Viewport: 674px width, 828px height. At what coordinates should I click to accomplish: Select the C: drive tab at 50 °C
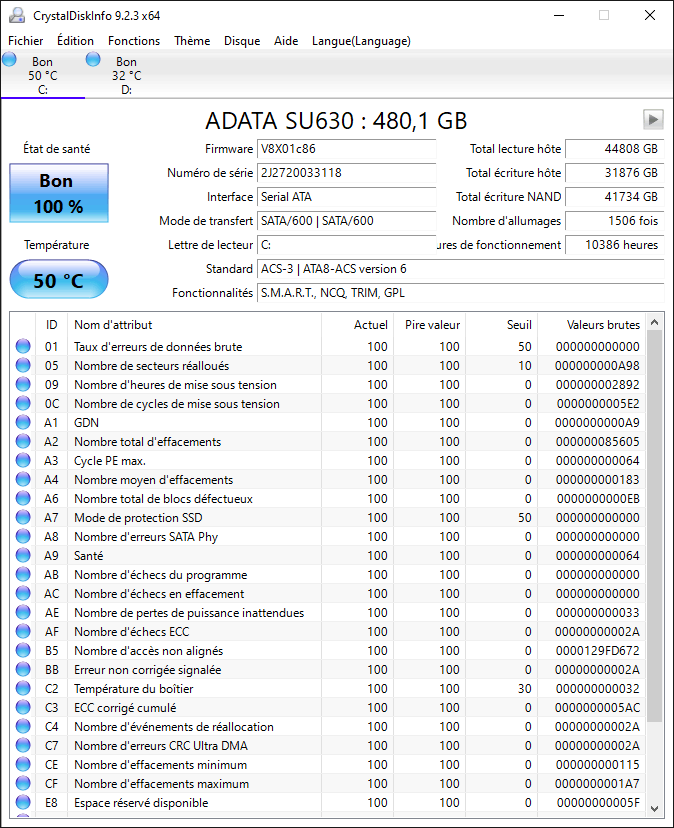click(42, 75)
